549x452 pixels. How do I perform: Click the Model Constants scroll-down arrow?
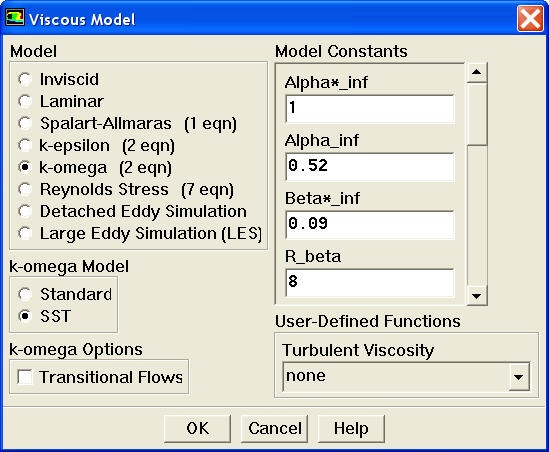tap(476, 296)
